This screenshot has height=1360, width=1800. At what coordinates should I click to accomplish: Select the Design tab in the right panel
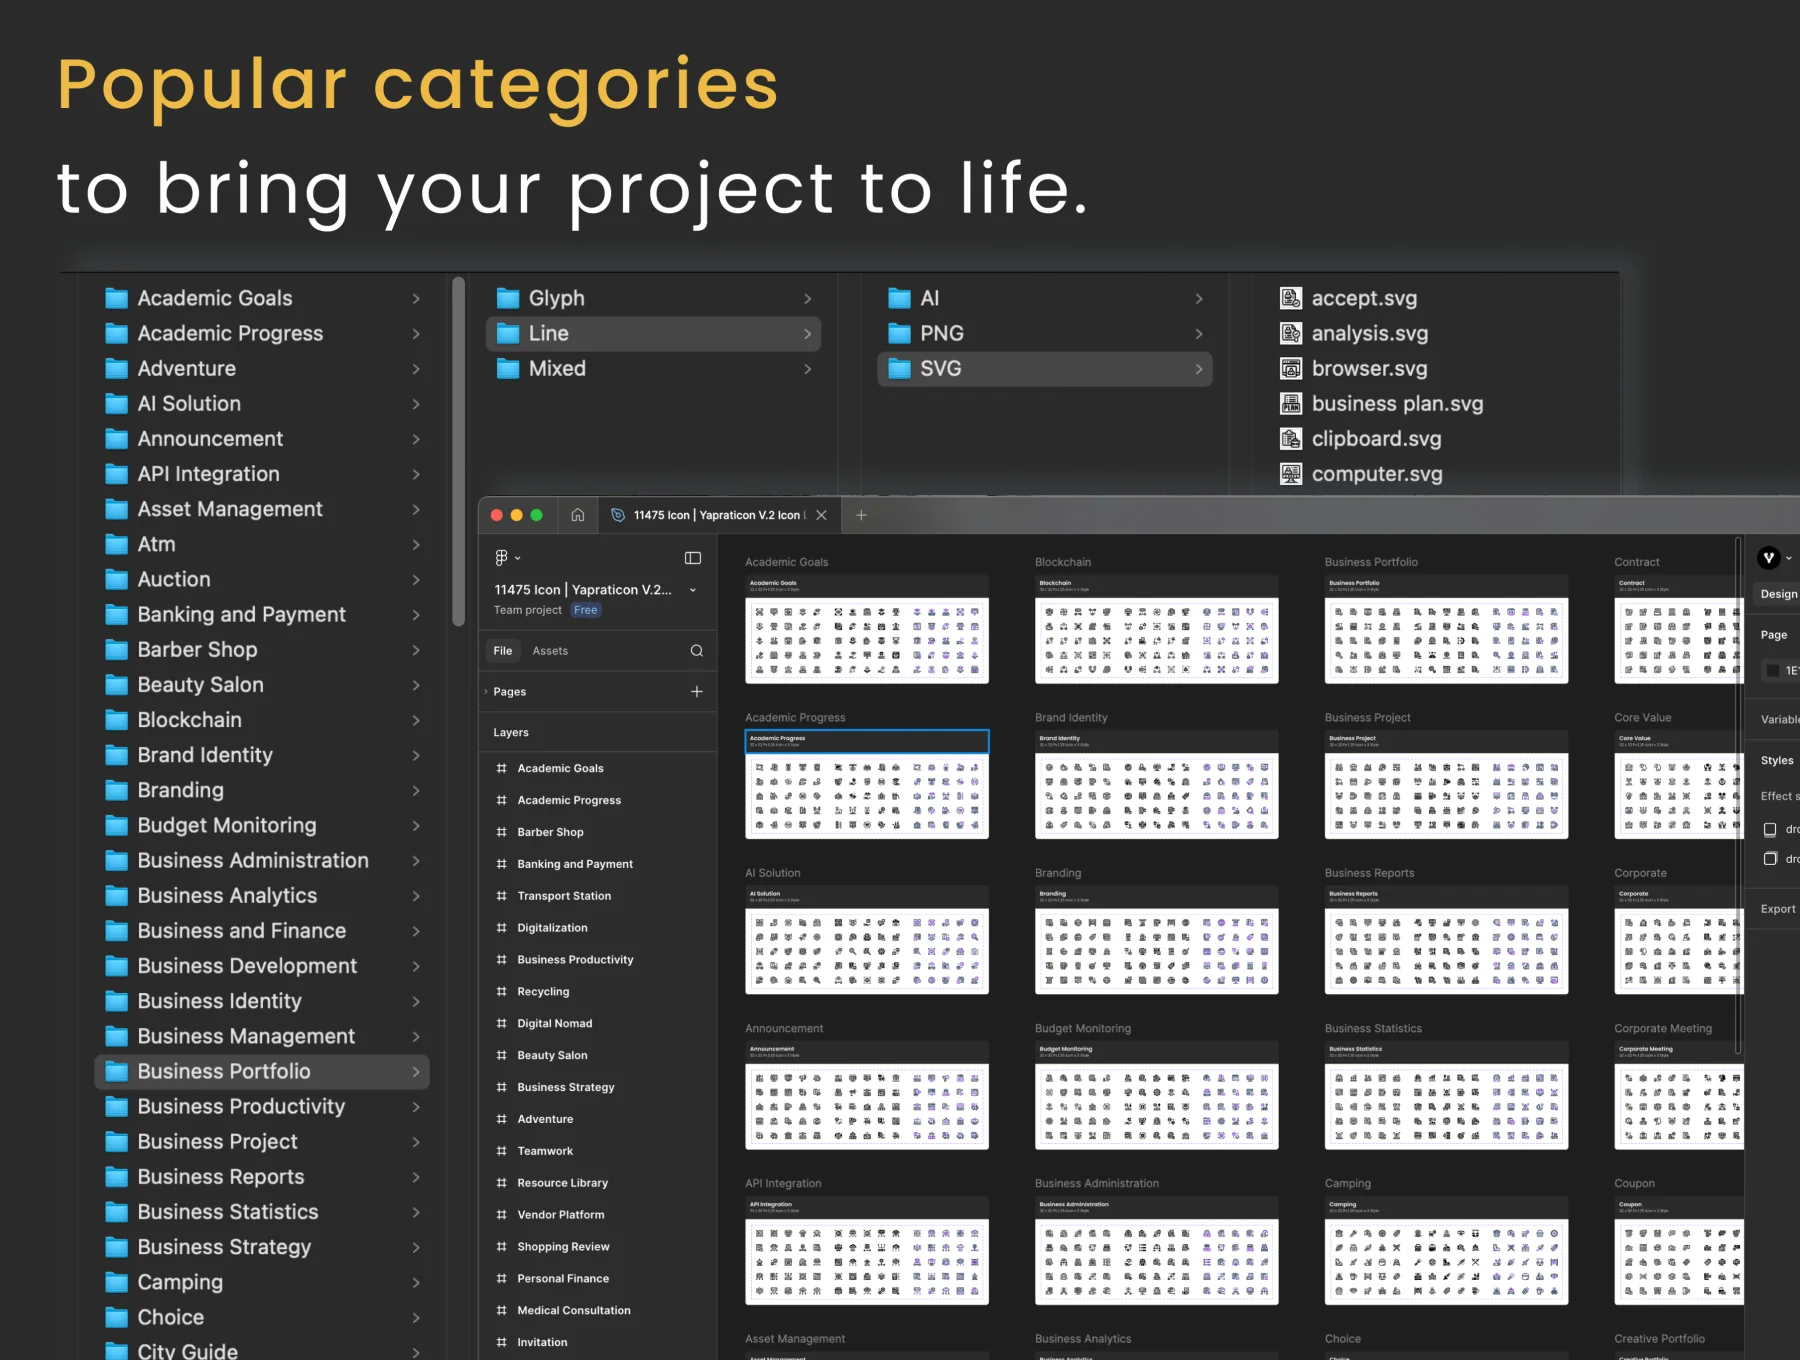[1778, 594]
